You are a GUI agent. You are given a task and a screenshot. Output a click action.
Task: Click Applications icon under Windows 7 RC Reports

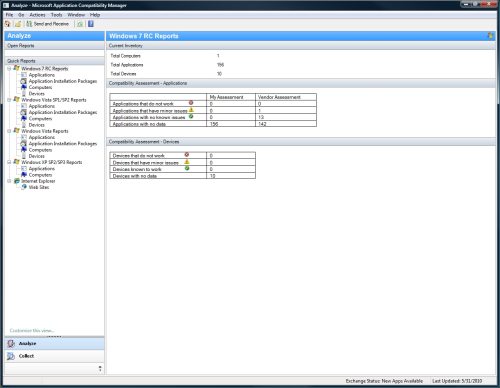[24, 75]
